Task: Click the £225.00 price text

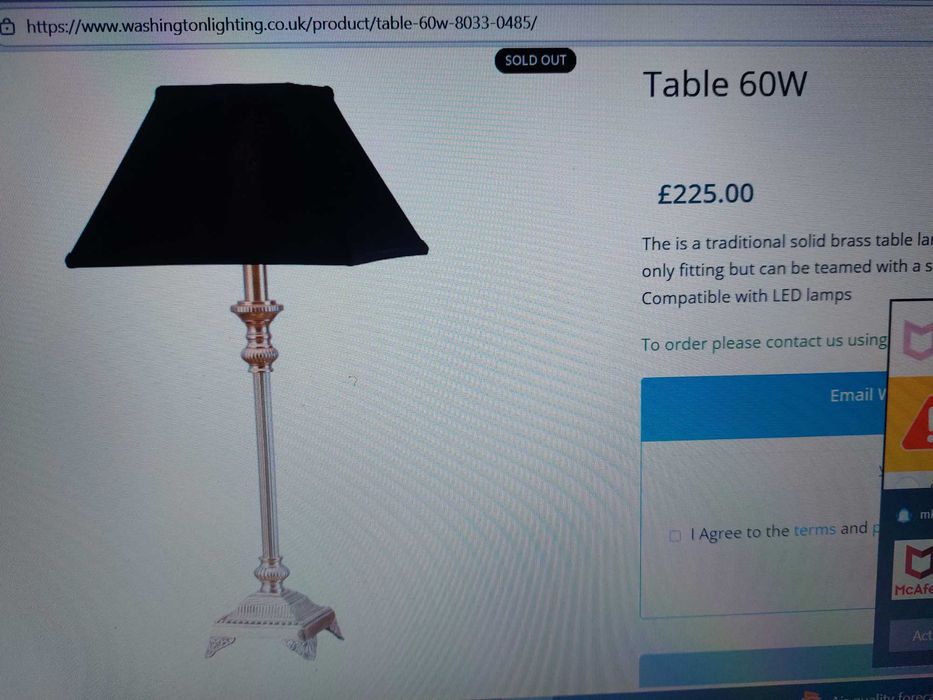Action: click(705, 193)
